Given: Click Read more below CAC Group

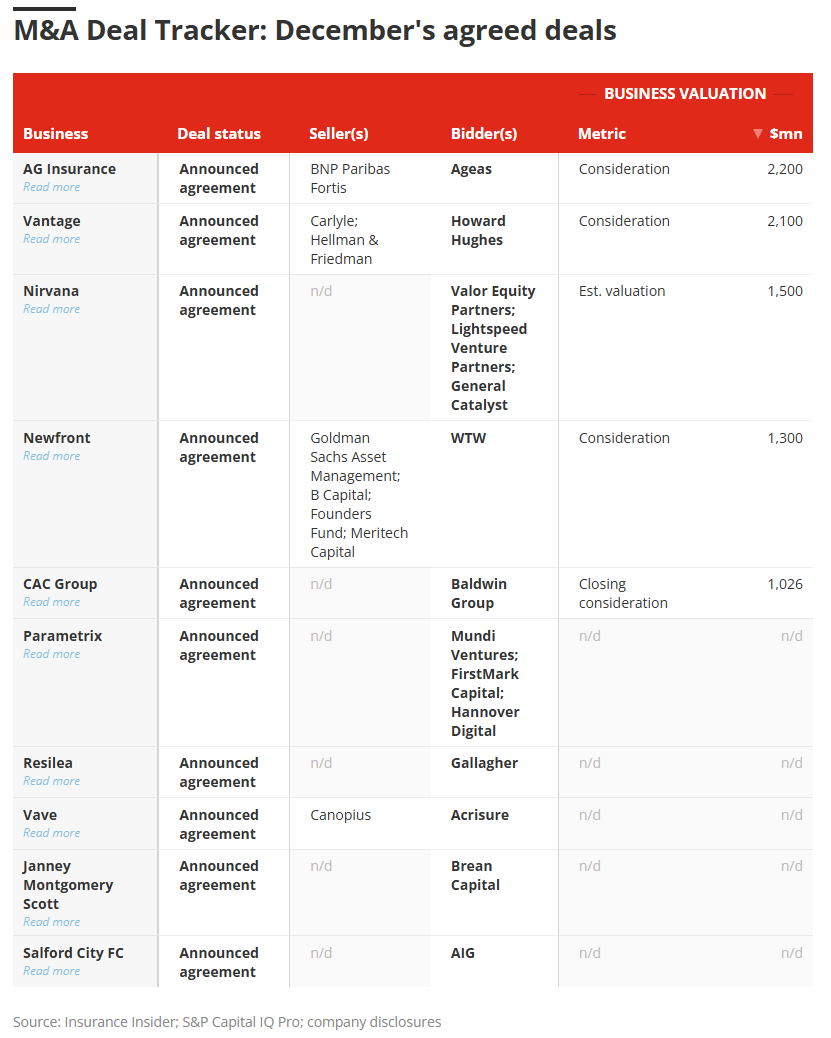Looking at the screenshot, I should [52, 602].
